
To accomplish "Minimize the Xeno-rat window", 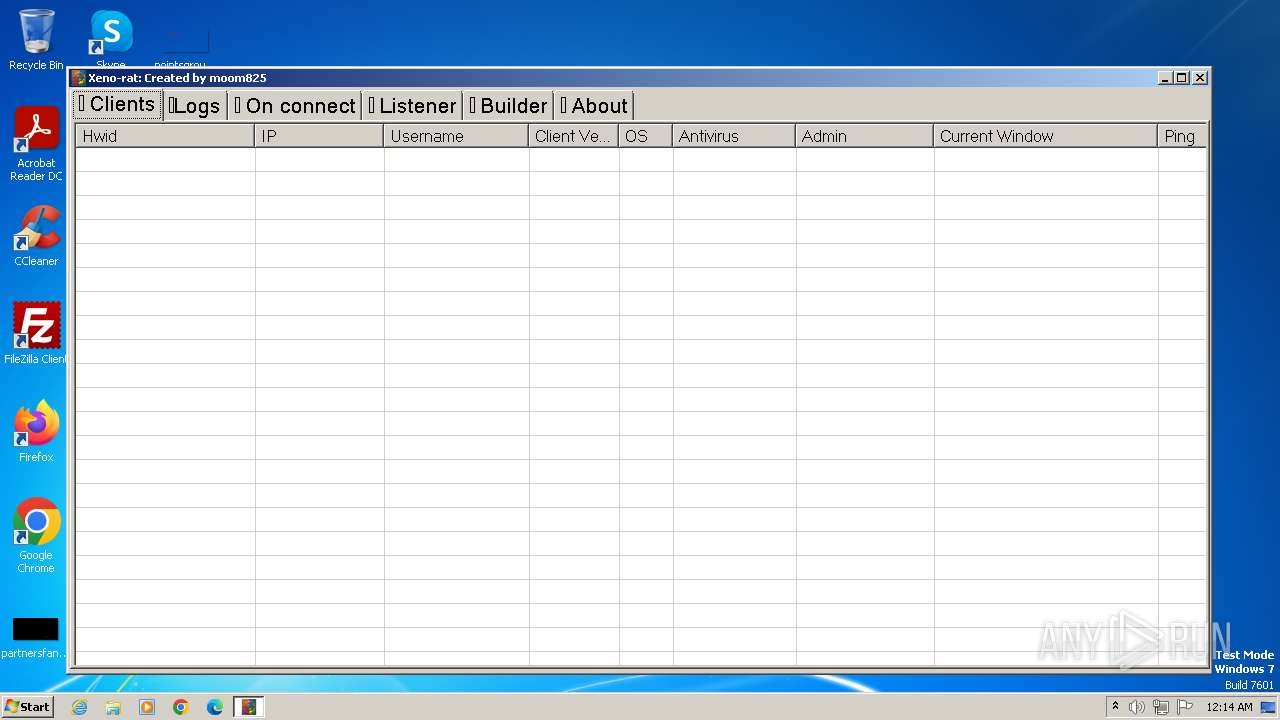I will point(1165,78).
